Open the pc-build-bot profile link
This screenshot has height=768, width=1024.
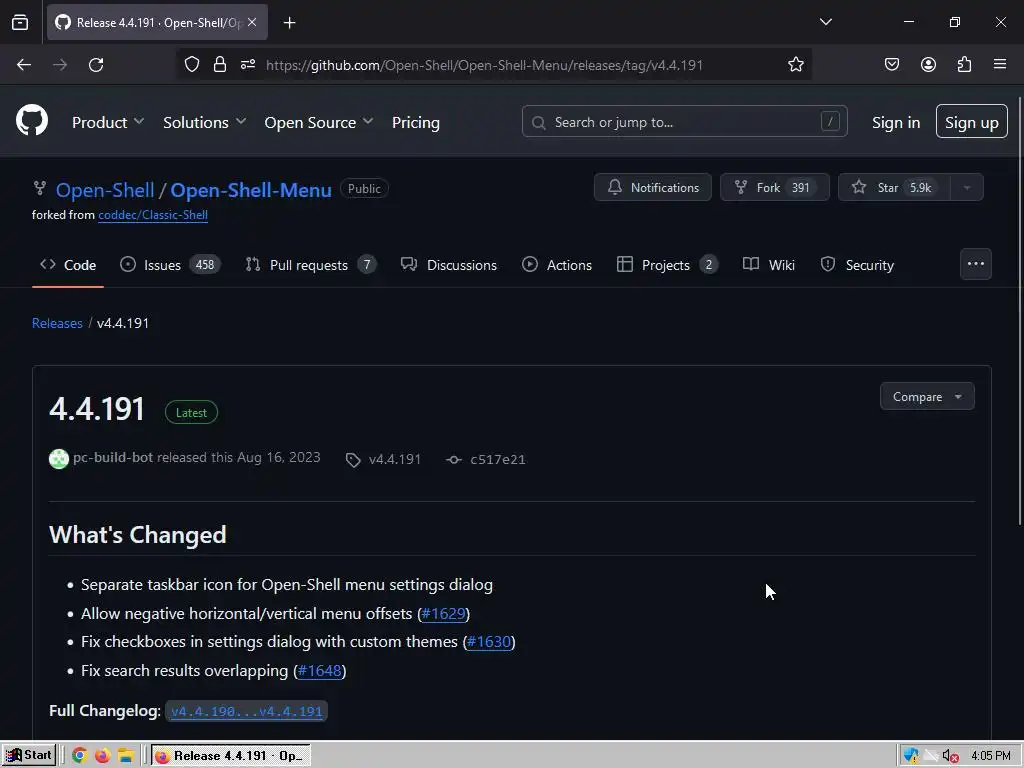pos(113,457)
